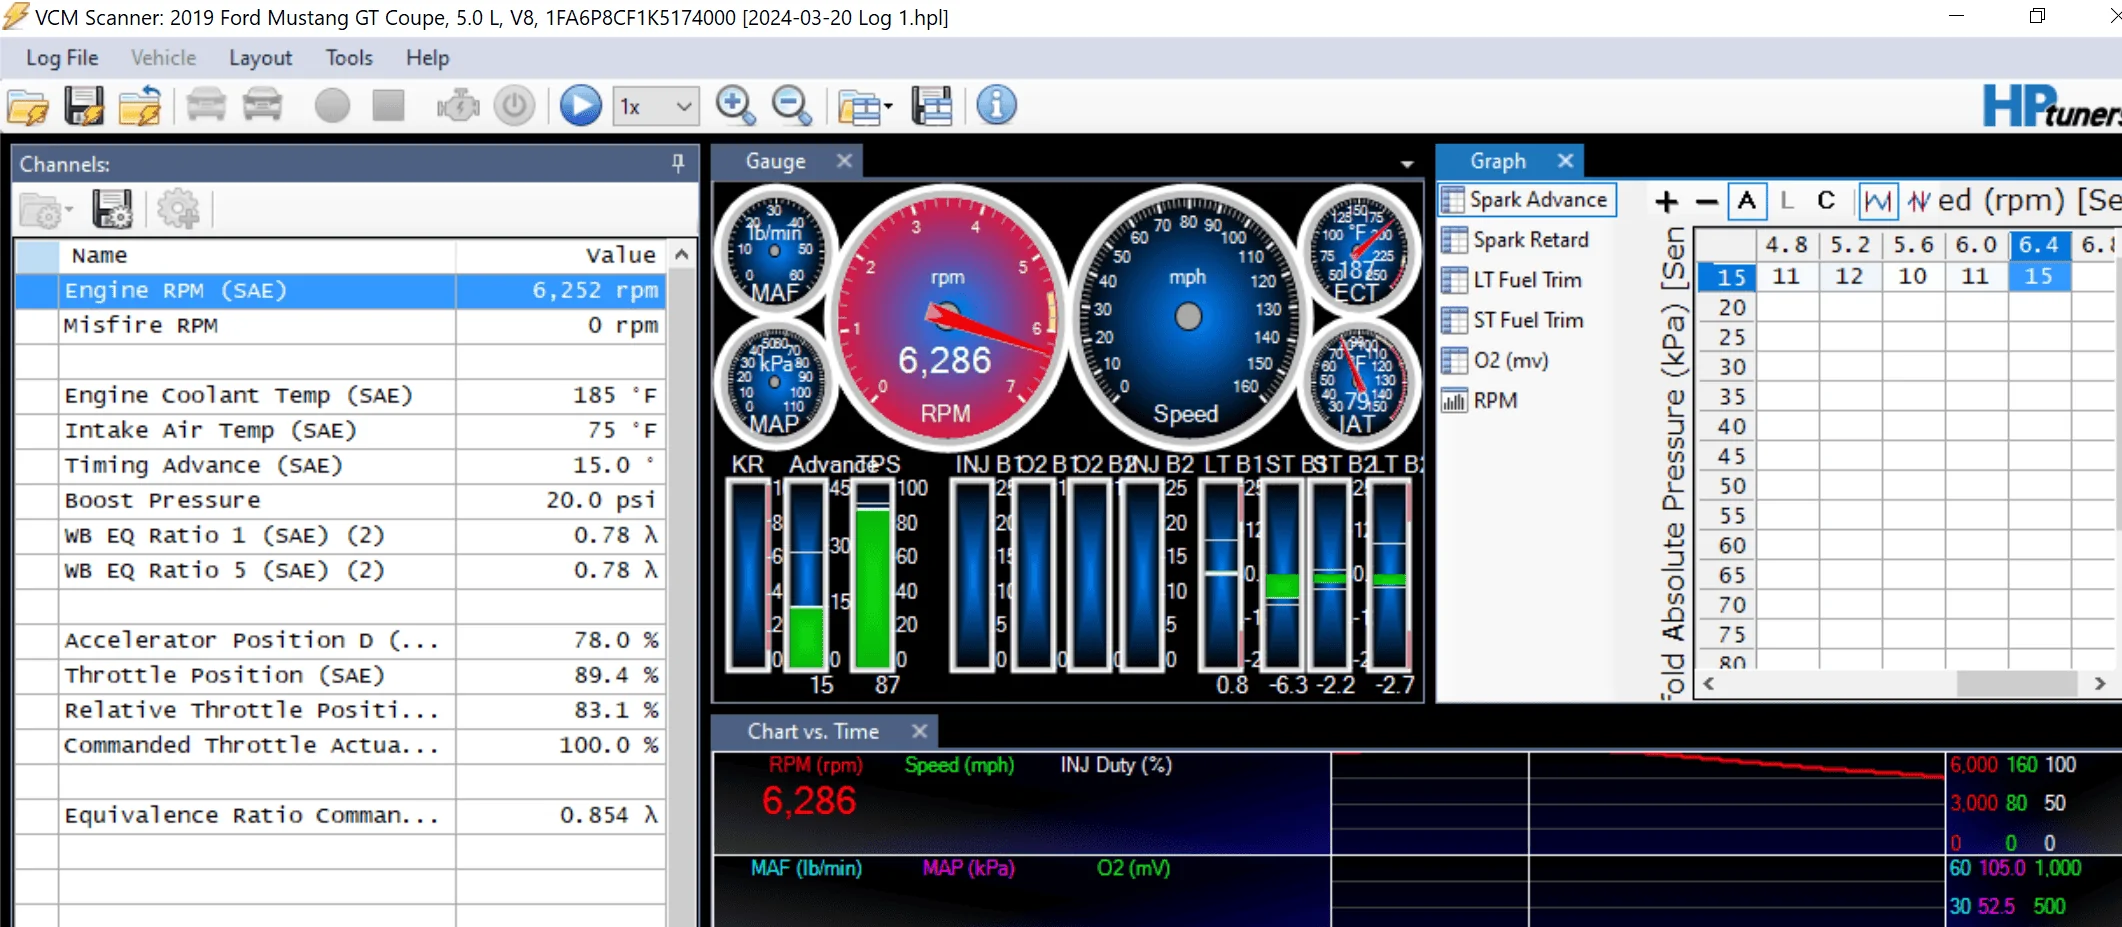The width and height of the screenshot is (2122, 927).
Task: Toggle the L mode in graph toolbar
Action: [x=1787, y=201]
